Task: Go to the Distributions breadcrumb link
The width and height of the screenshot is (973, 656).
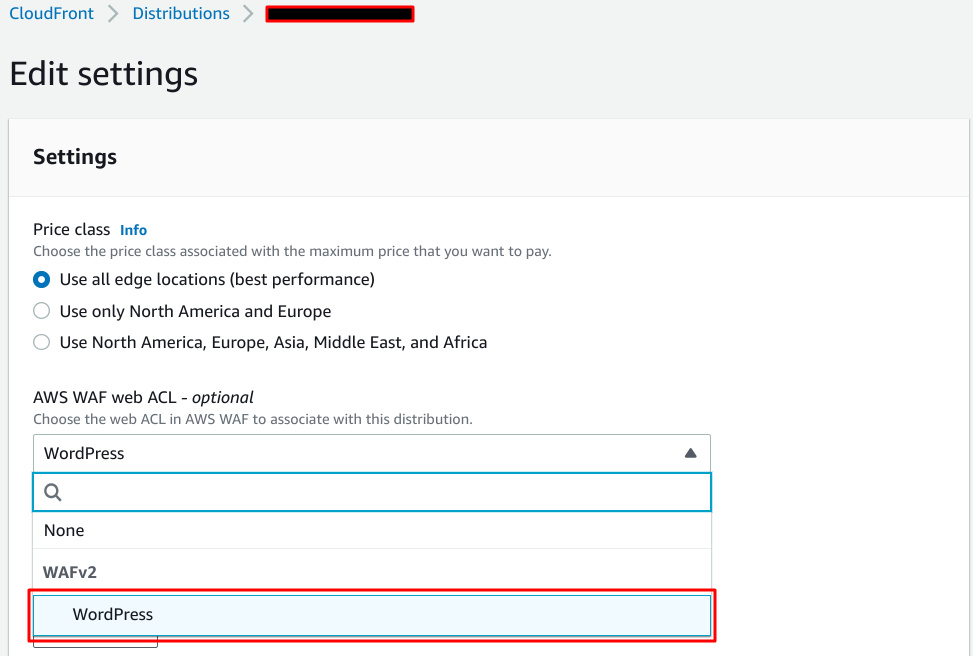Action: click(x=181, y=14)
